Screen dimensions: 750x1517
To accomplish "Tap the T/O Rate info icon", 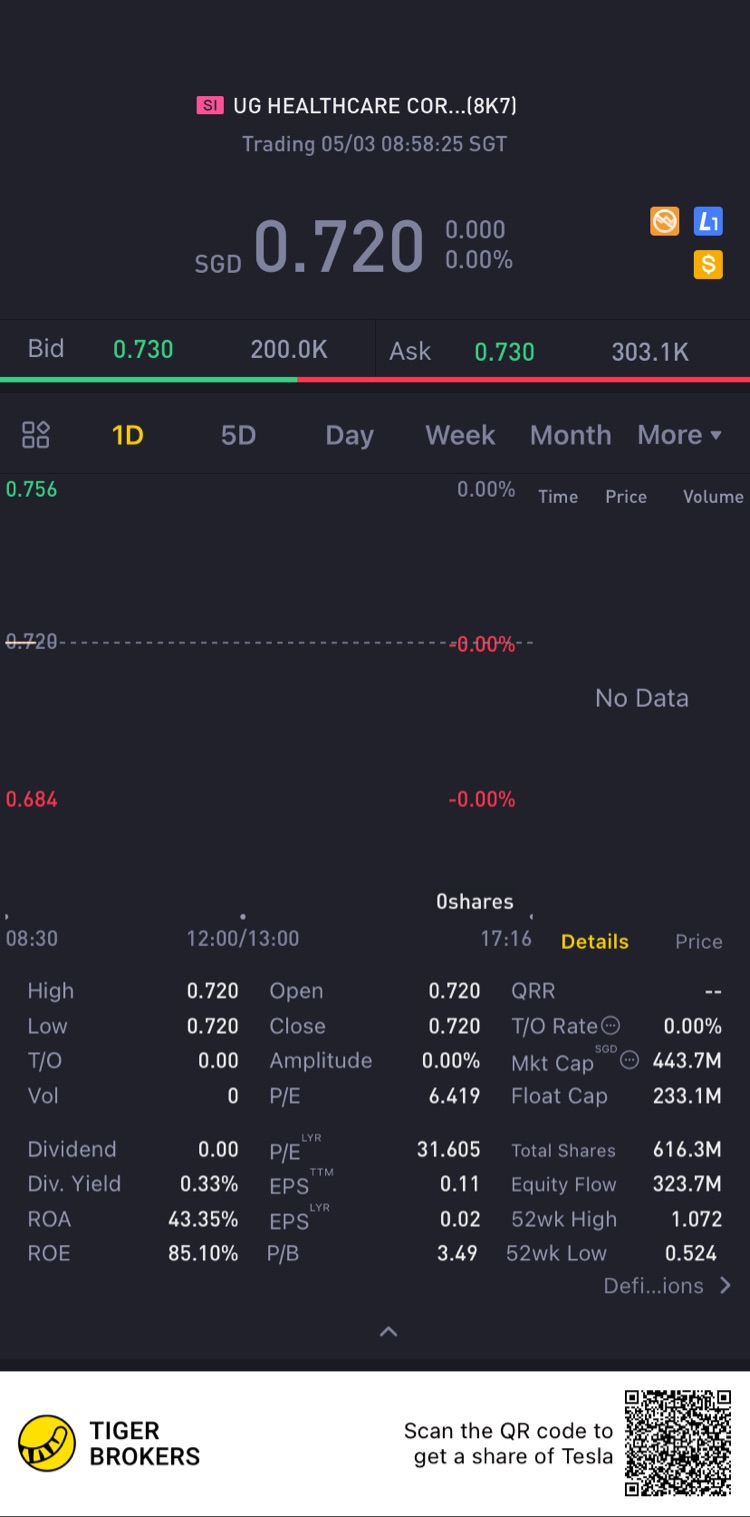I will pyautogui.click(x=610, y=1026).
